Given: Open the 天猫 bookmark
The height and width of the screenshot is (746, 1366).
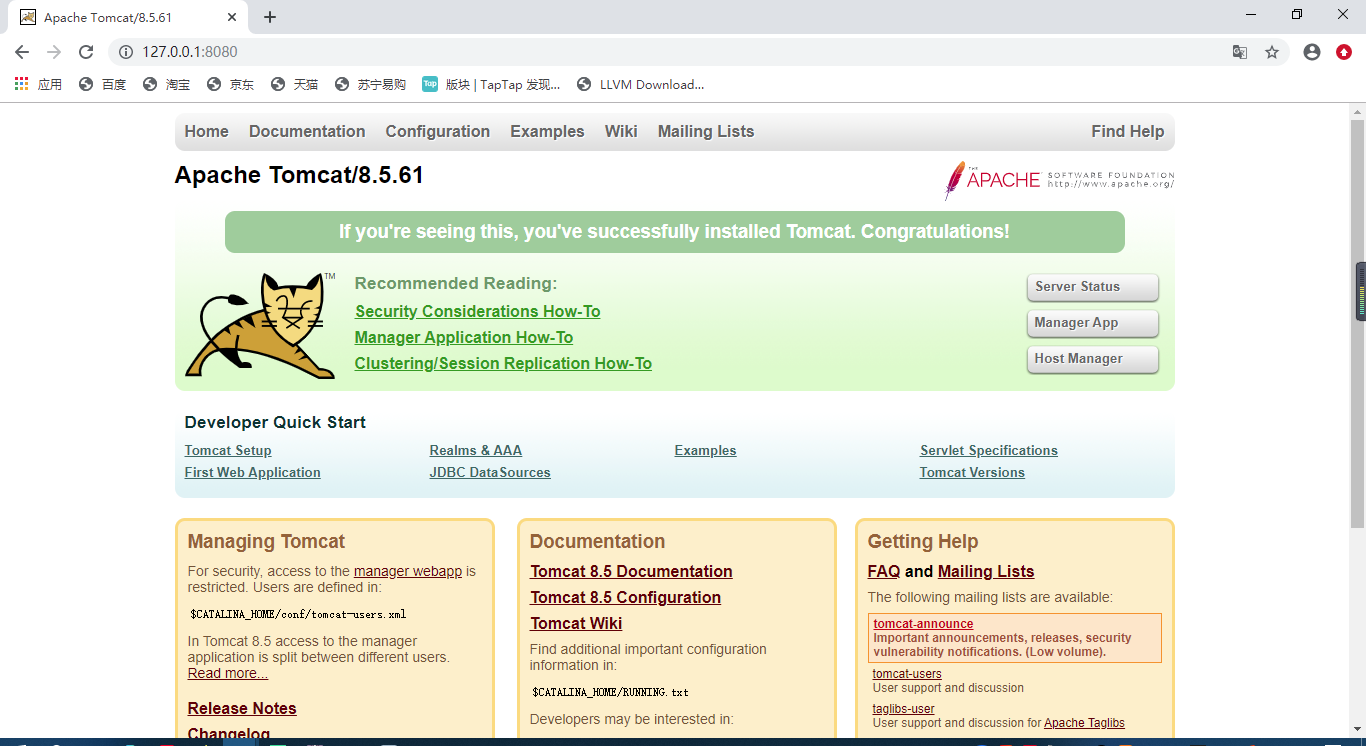Looking at the screenshot, I should (x=294, y=85).
